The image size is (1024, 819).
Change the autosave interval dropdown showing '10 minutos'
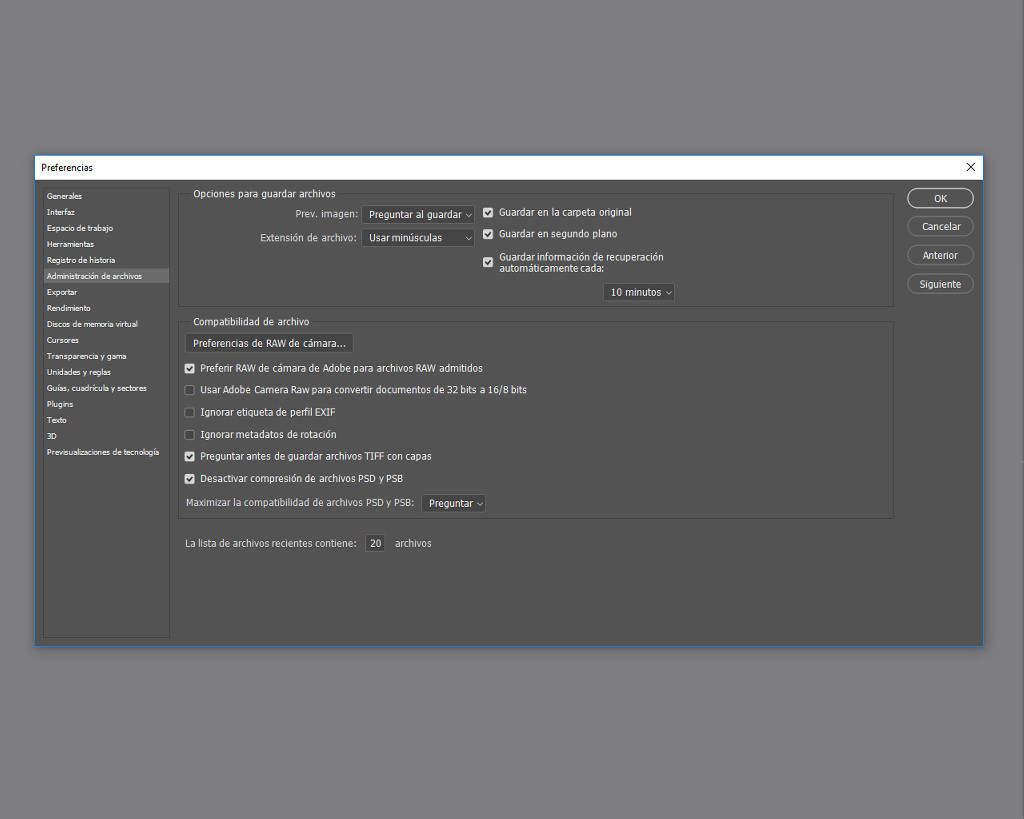coord(638,292)
